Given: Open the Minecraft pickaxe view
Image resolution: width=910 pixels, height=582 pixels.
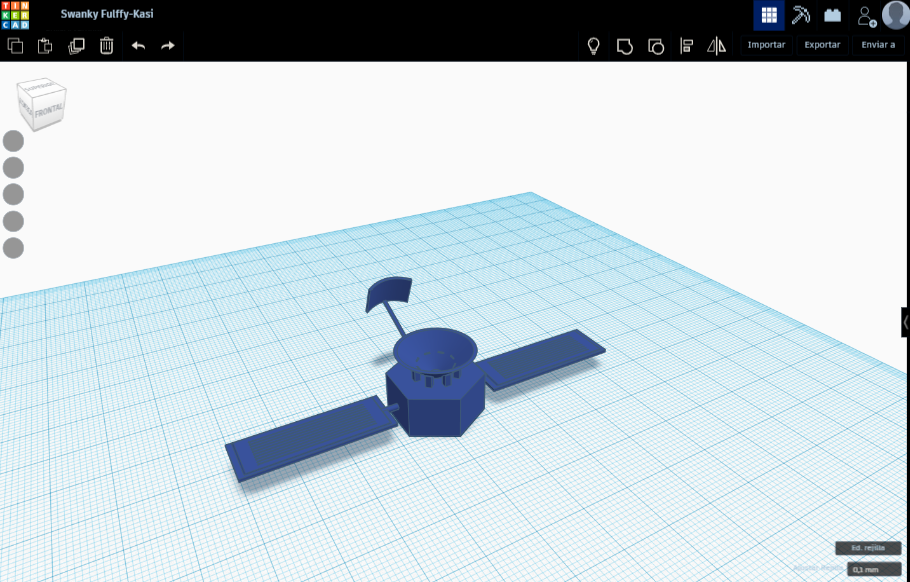Looking at the screenshot, I should [x=799, y=15].
